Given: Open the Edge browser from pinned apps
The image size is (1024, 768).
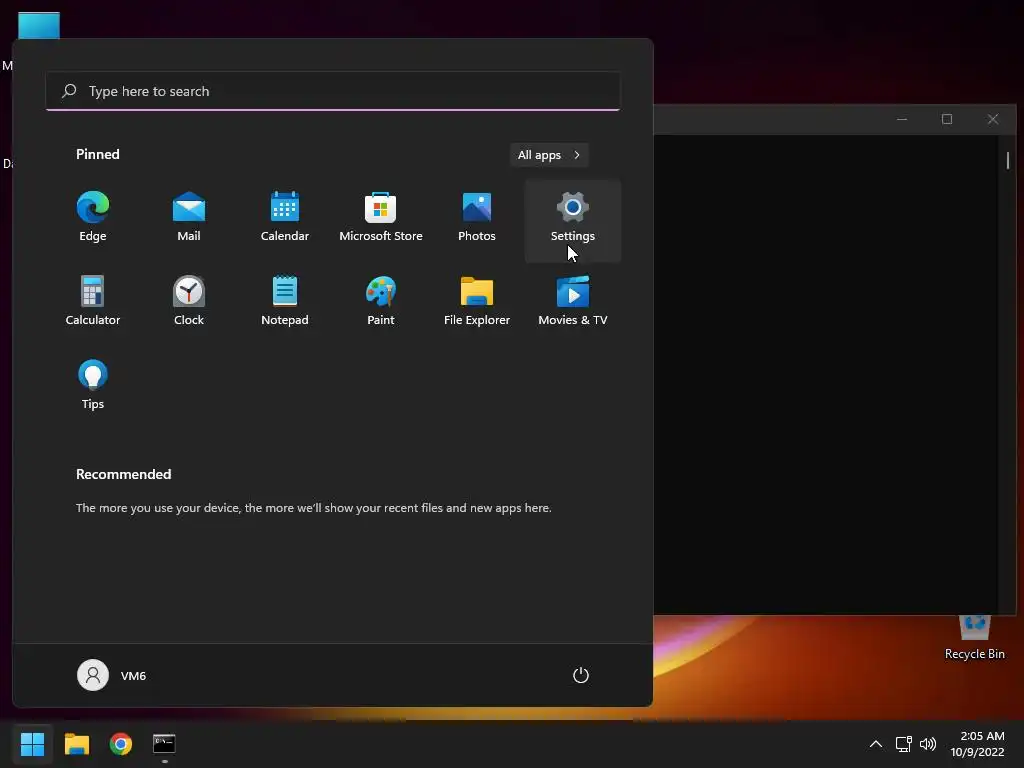Looking at the screenshot, I should click(93, 218).
